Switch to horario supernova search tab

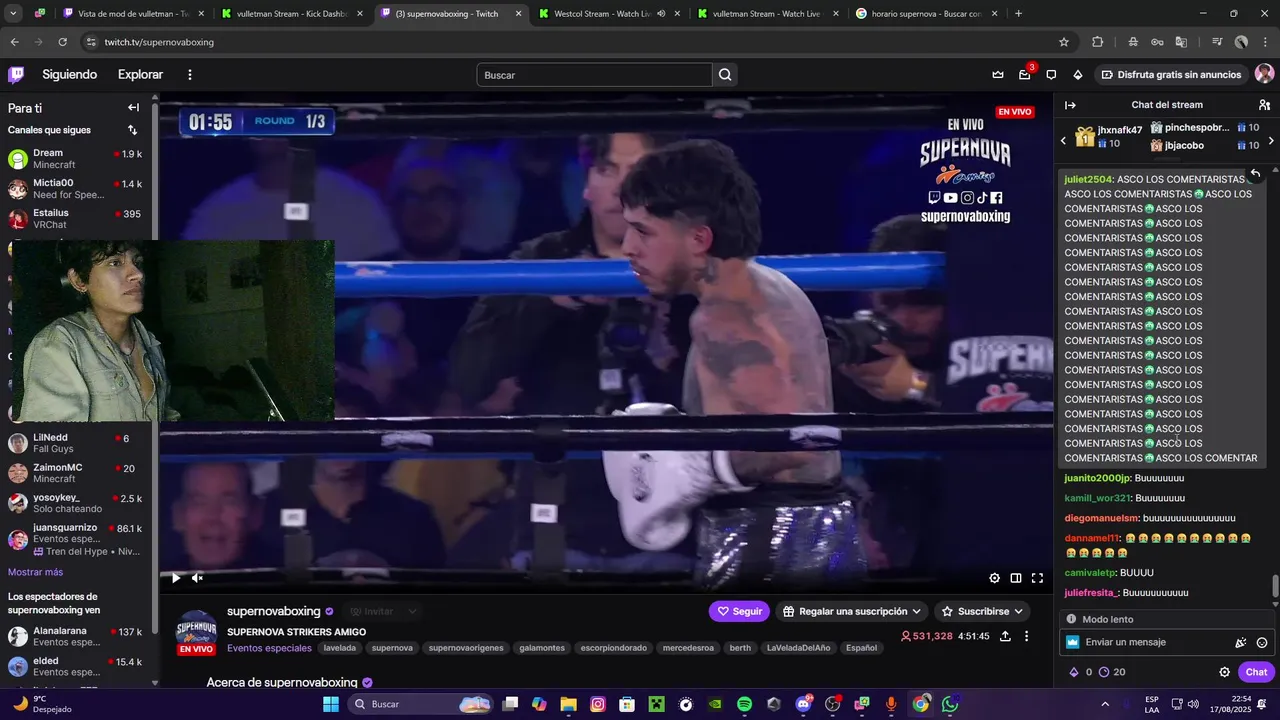pyautogui.click(x=926, y=14)
